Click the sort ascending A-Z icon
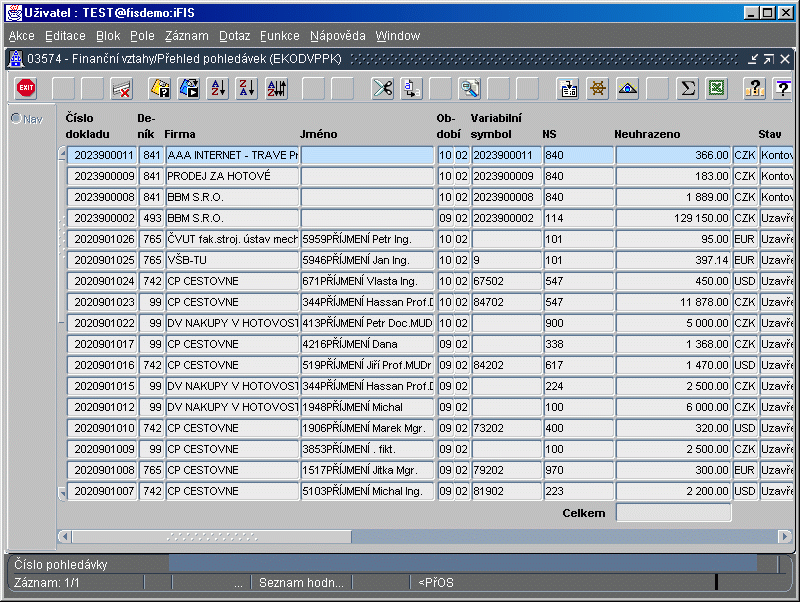 pyautogui.click(x=218, y=89)
